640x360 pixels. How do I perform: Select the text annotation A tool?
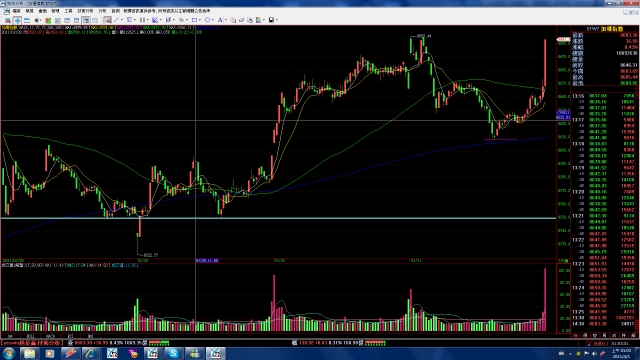coord(220,20)
